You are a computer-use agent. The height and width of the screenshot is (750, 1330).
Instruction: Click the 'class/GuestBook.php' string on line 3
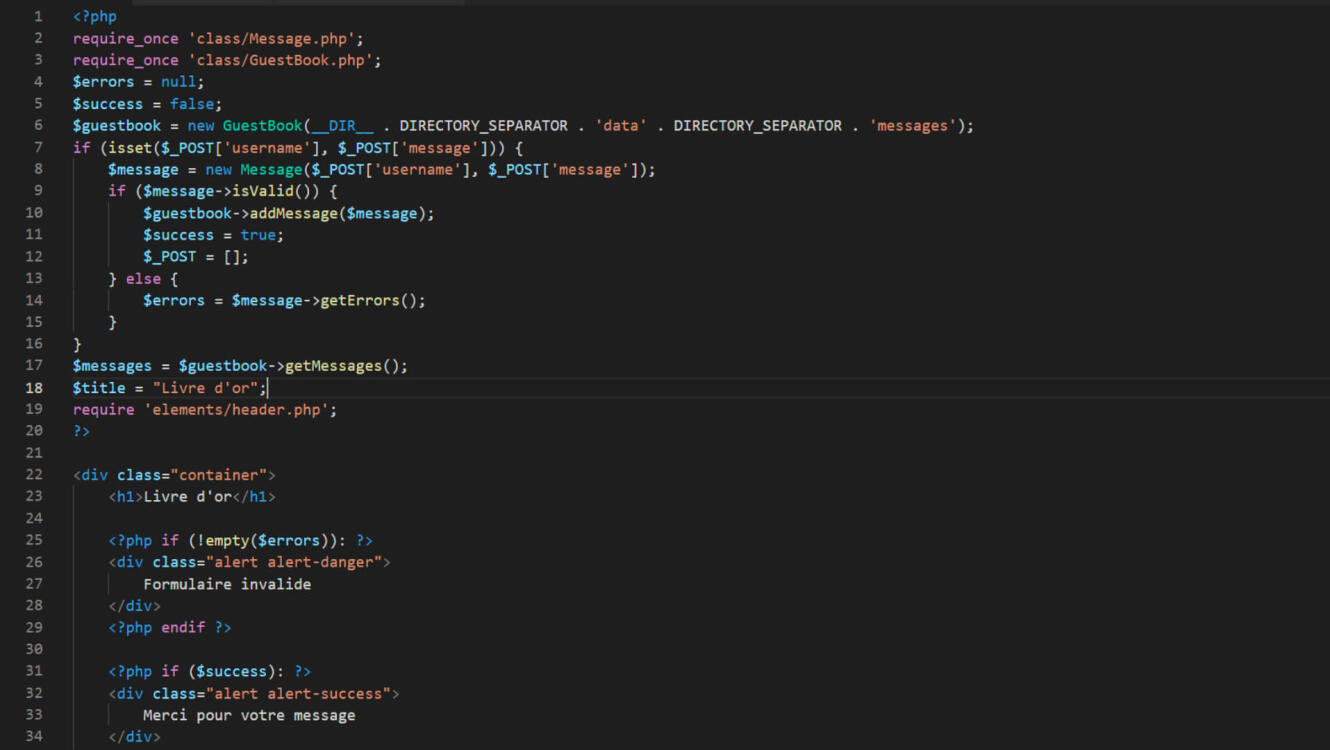pos(281,60)
